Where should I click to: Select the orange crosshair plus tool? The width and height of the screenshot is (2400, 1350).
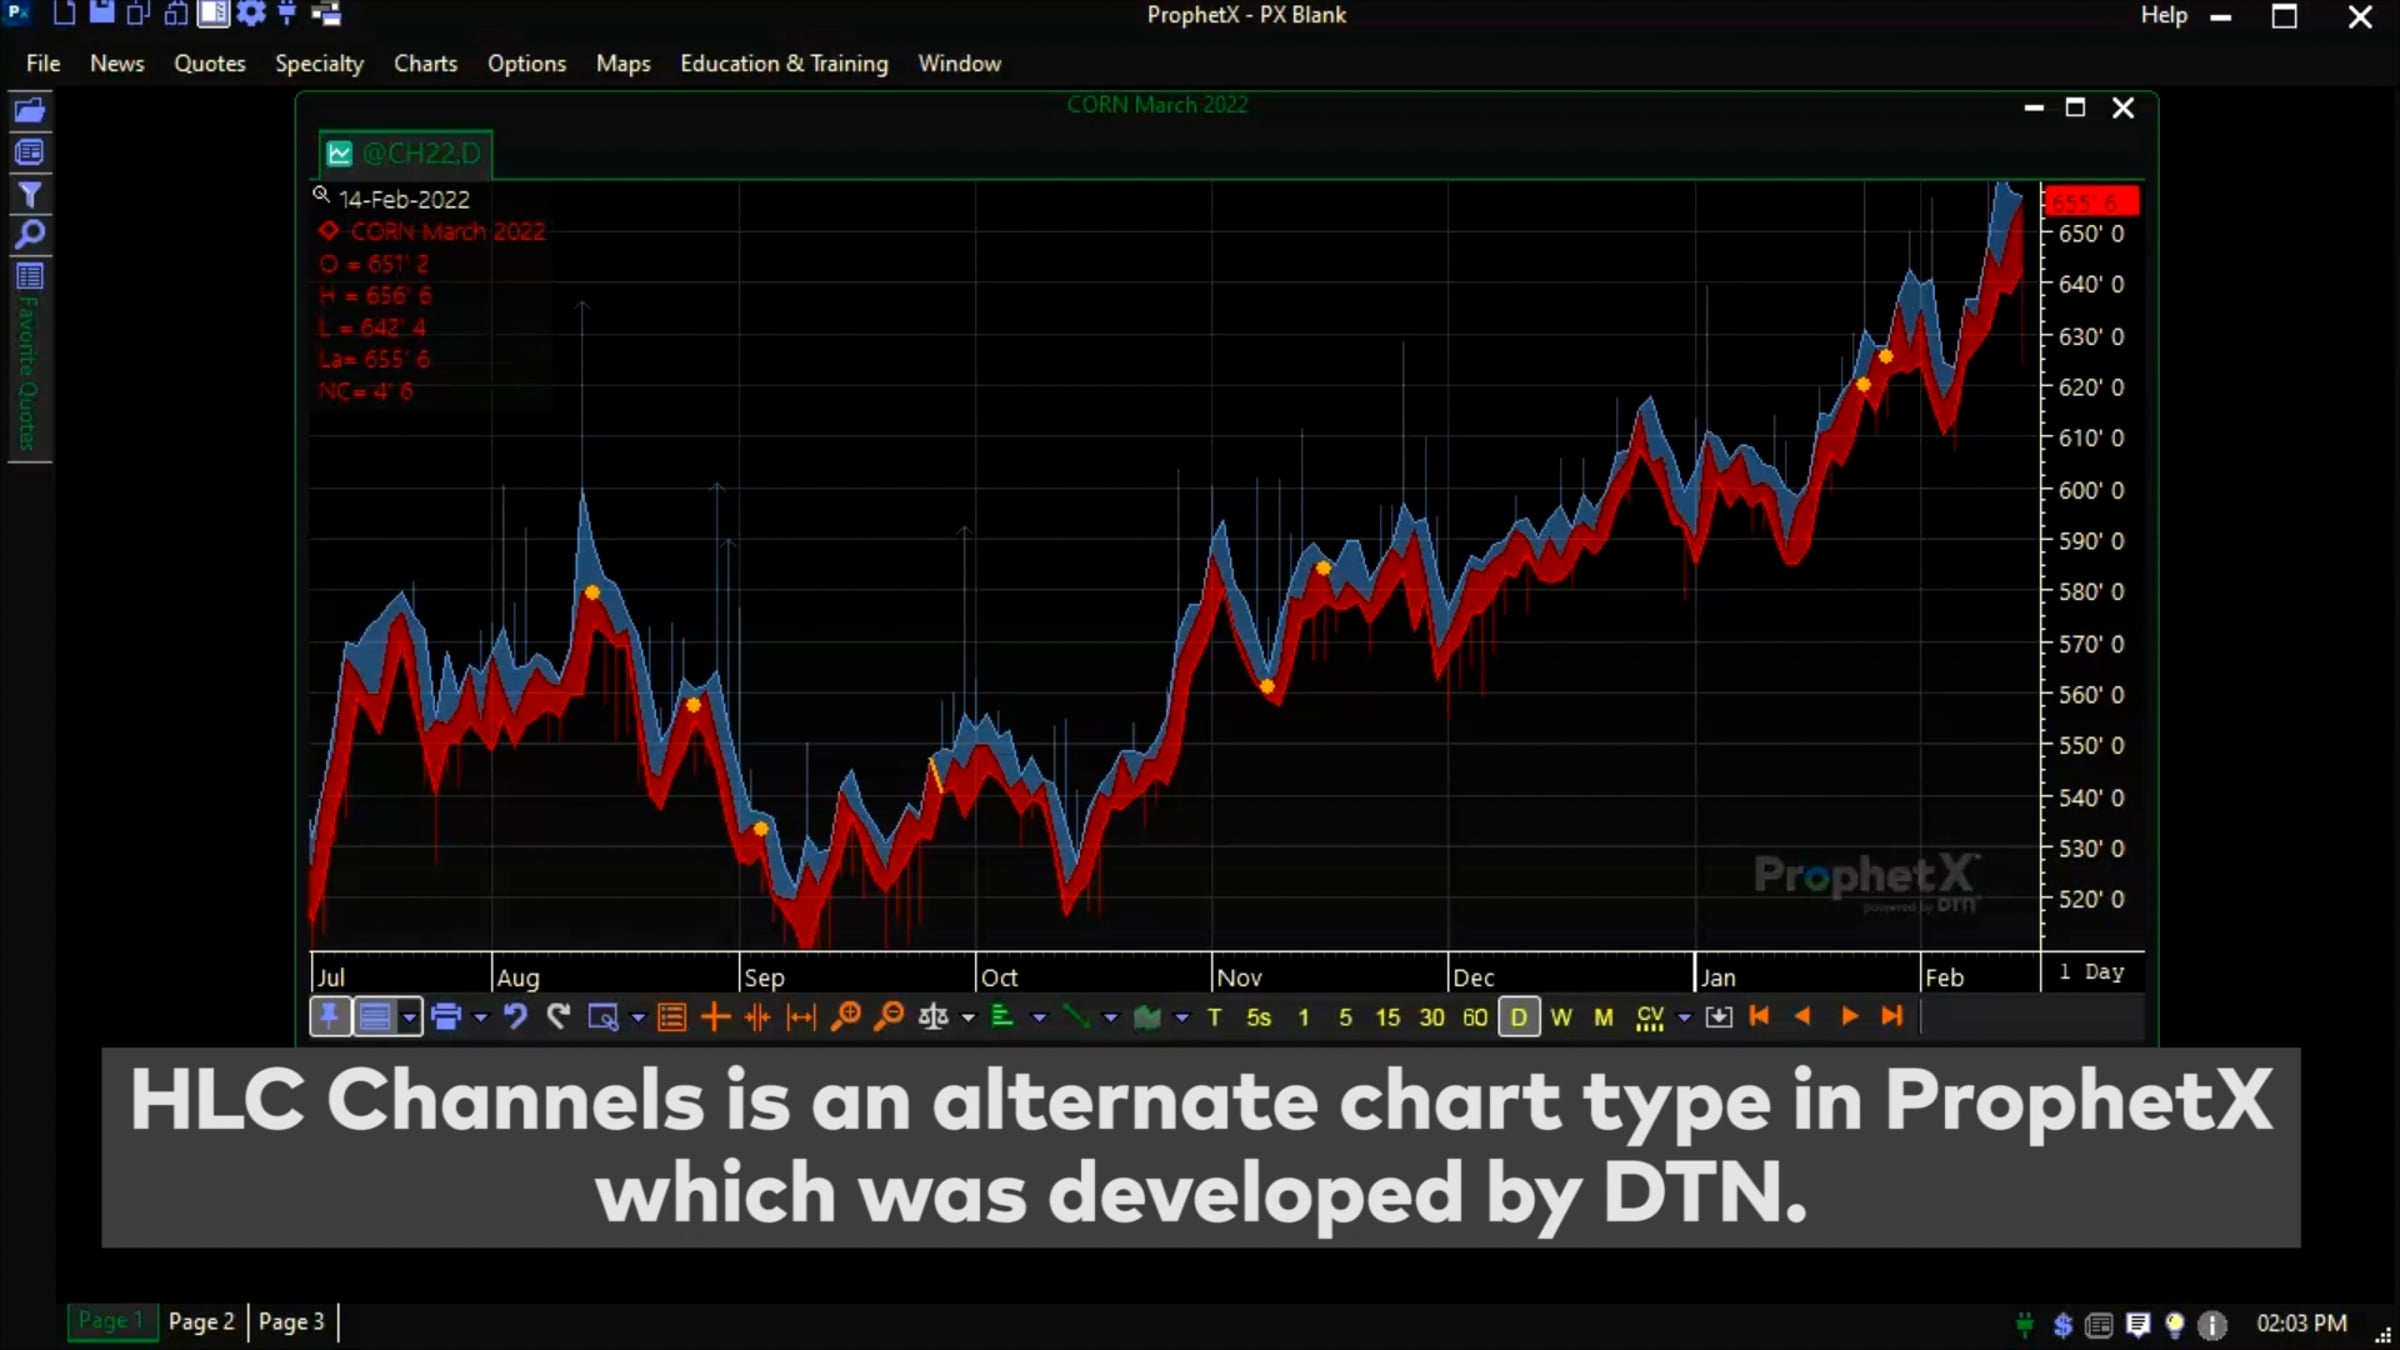(x=715, y=1017)
